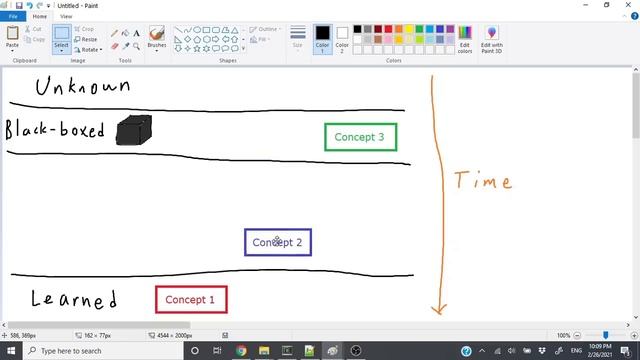Open Customize Quick Access Toolbar dropdown
The width and height of the screenshot is (640, 360).
tap(49, 6)
